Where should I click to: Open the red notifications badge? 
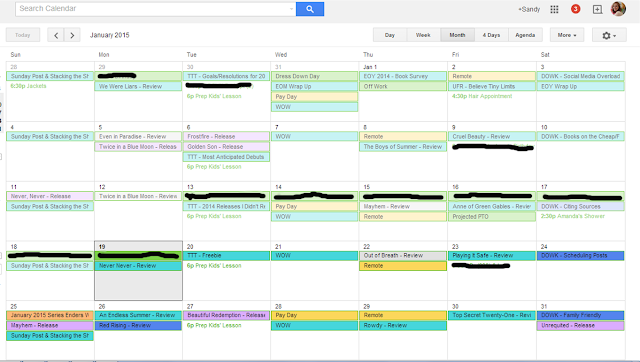click(576, 9)
